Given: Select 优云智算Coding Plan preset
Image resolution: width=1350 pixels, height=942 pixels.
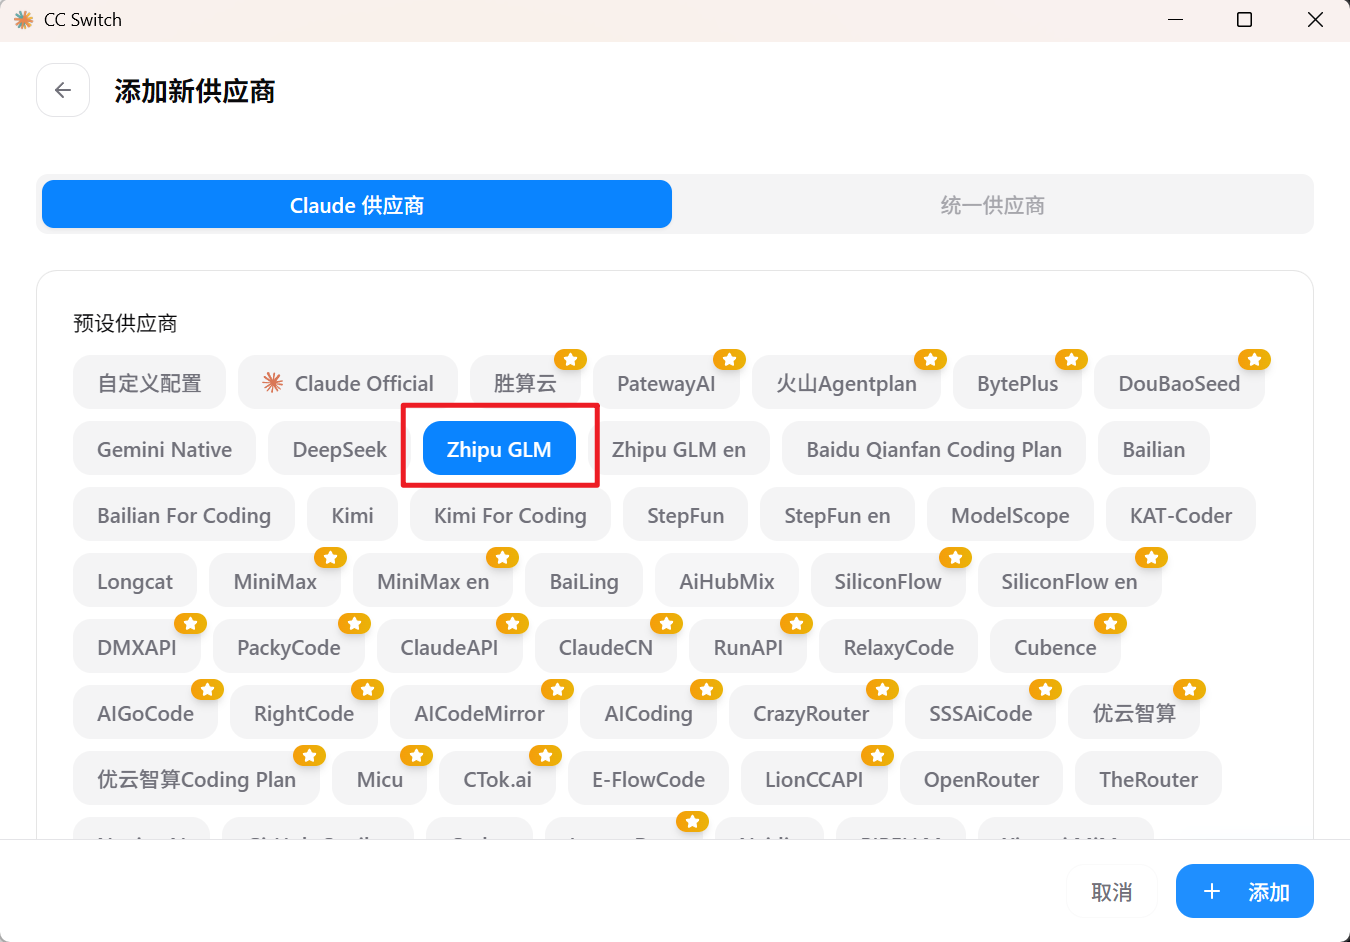Looking at the screenshot, I should pyautogui.click(x=196, y=779).
